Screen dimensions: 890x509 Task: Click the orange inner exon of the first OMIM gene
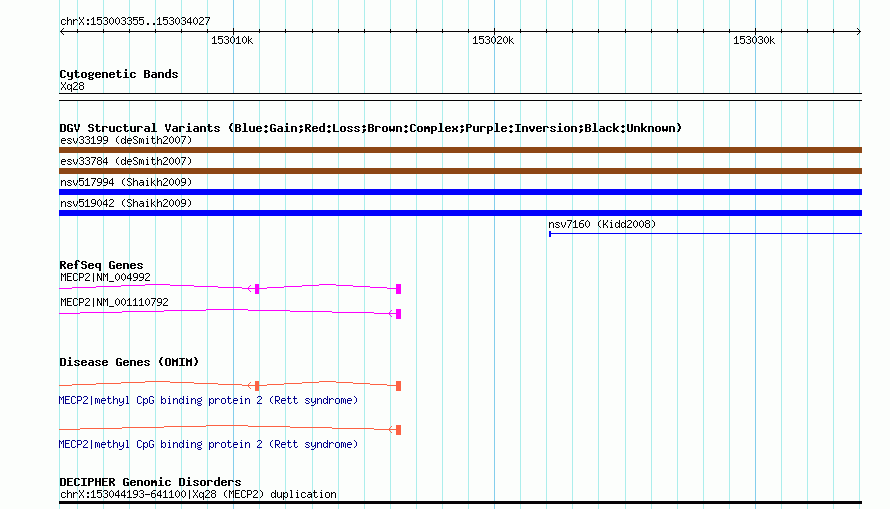pos(257,386)
